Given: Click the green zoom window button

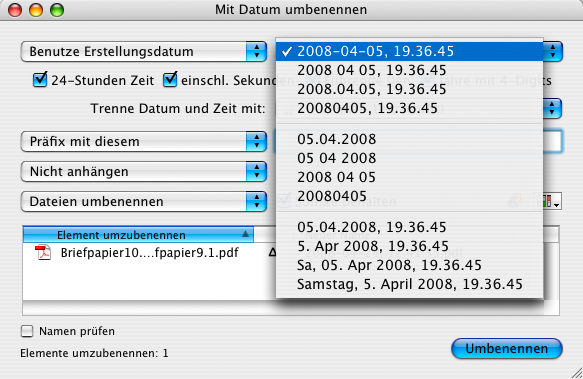Looking at the screenshot, I should click(x=57, y=10).
